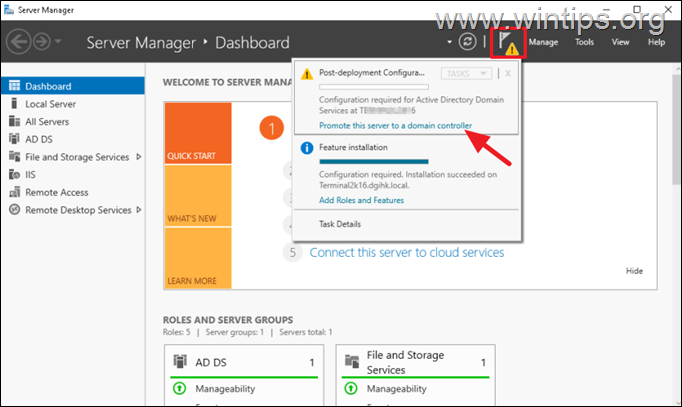
Task: Click the Post-deployment Configuration progress bar
Action: point(374,87)
